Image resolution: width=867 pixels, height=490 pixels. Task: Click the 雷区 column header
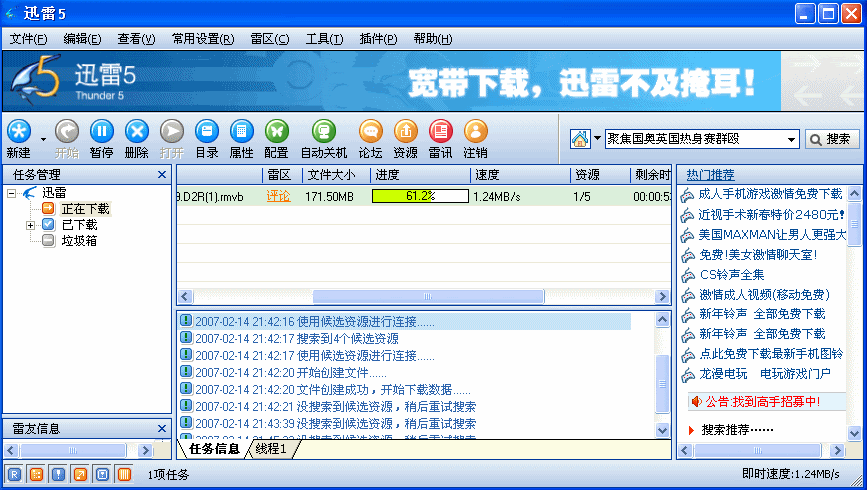(283, 175)
